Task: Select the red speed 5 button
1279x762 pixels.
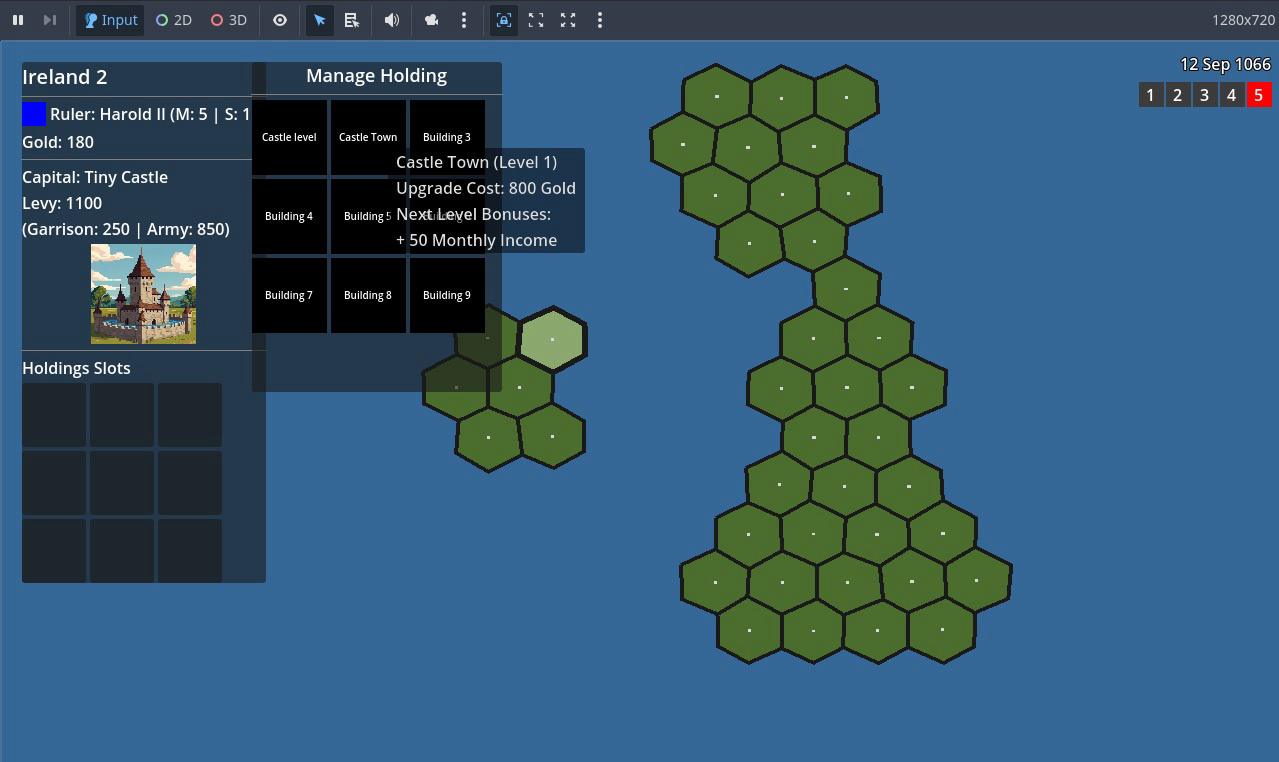Action: coord(1258,95)
